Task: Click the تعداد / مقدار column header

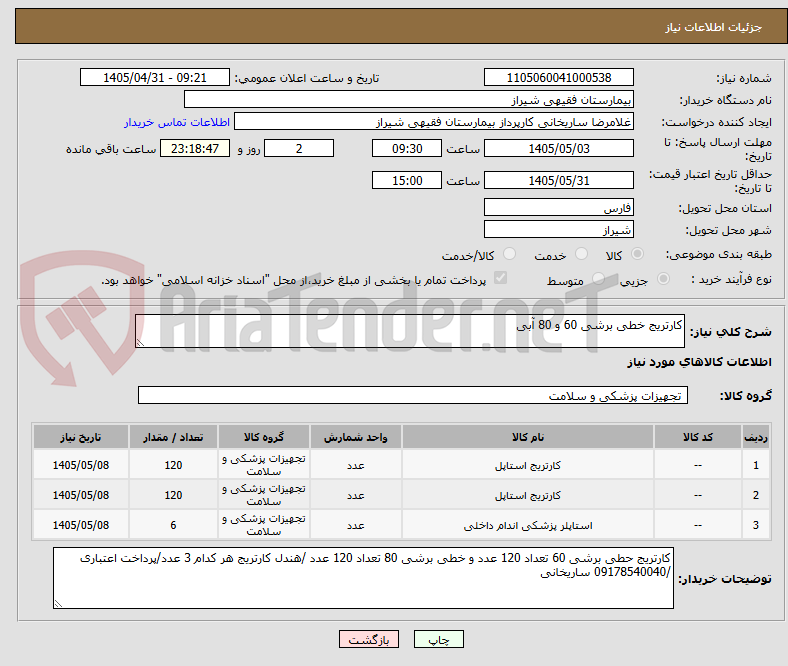Action: pos(173,437)
